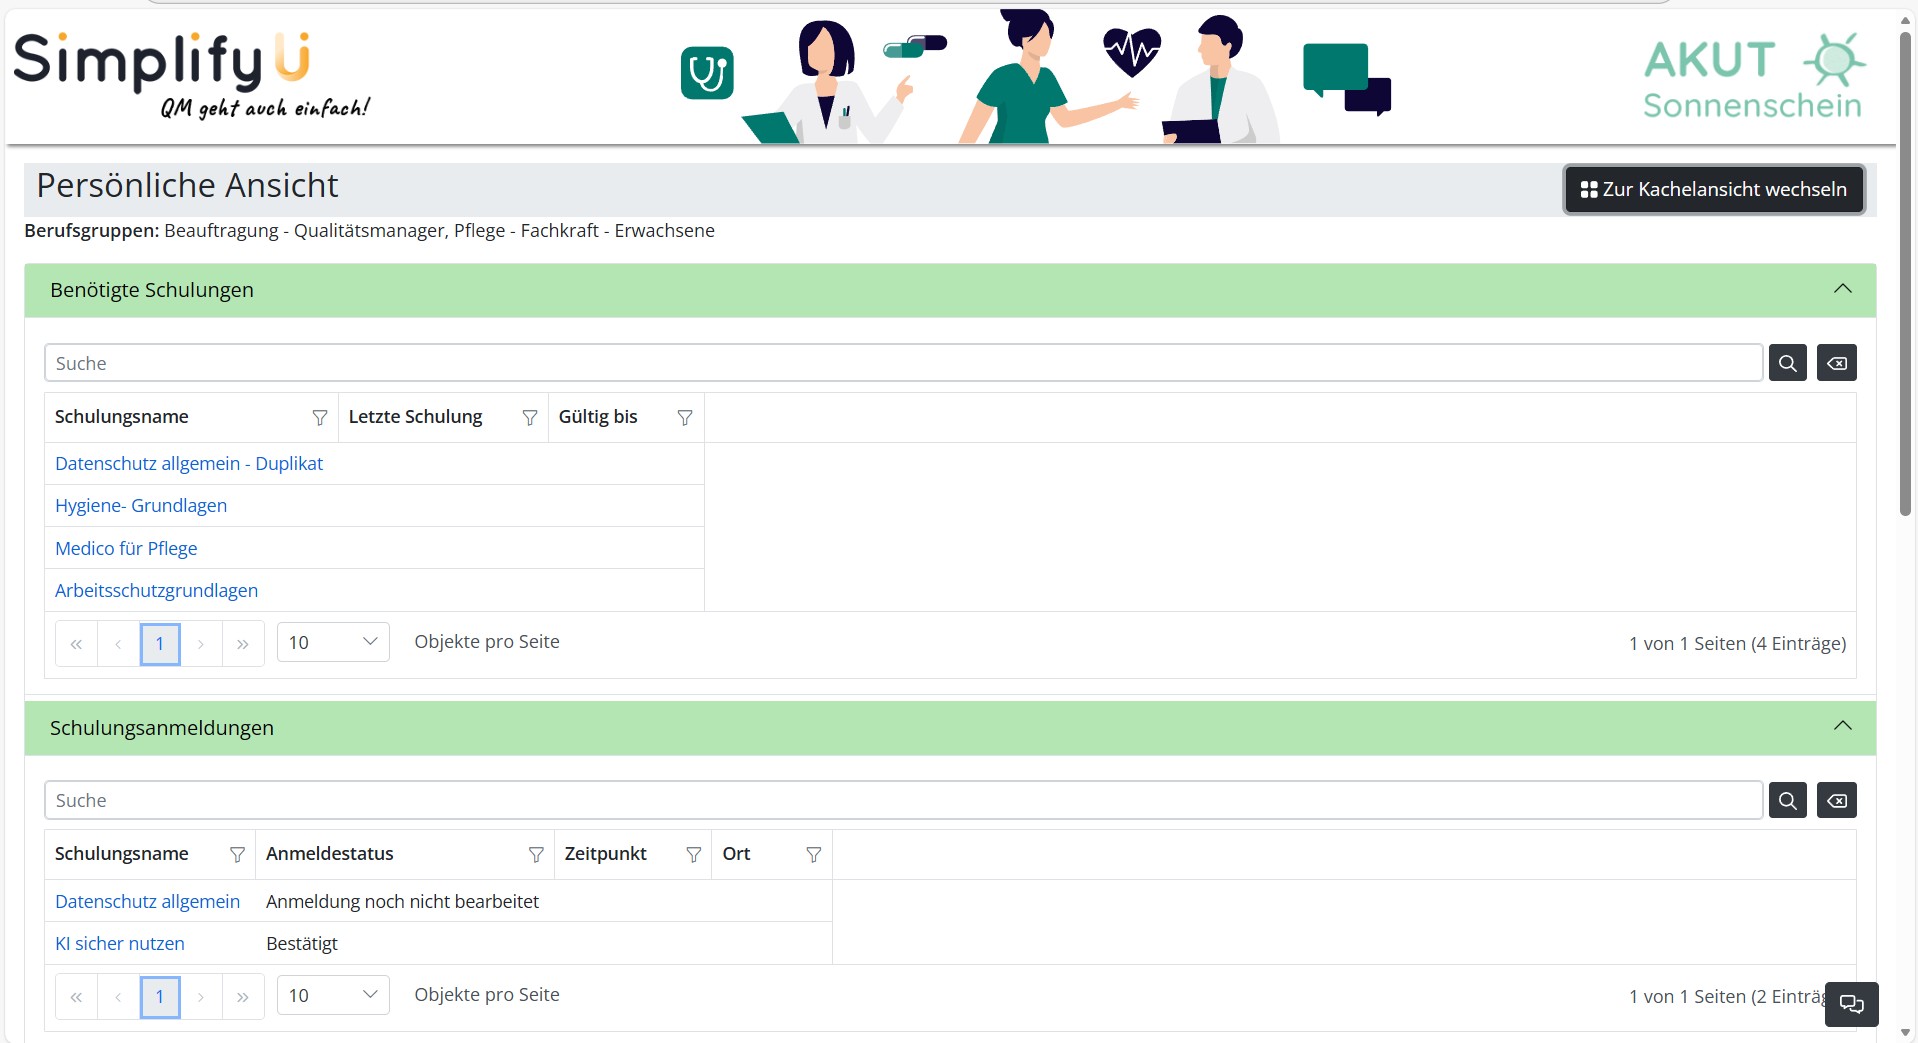The height and width of the screenshot is (1043, 1918).
Task: Filter the Zeitpunkt column
Action: (x=693, y=855)
